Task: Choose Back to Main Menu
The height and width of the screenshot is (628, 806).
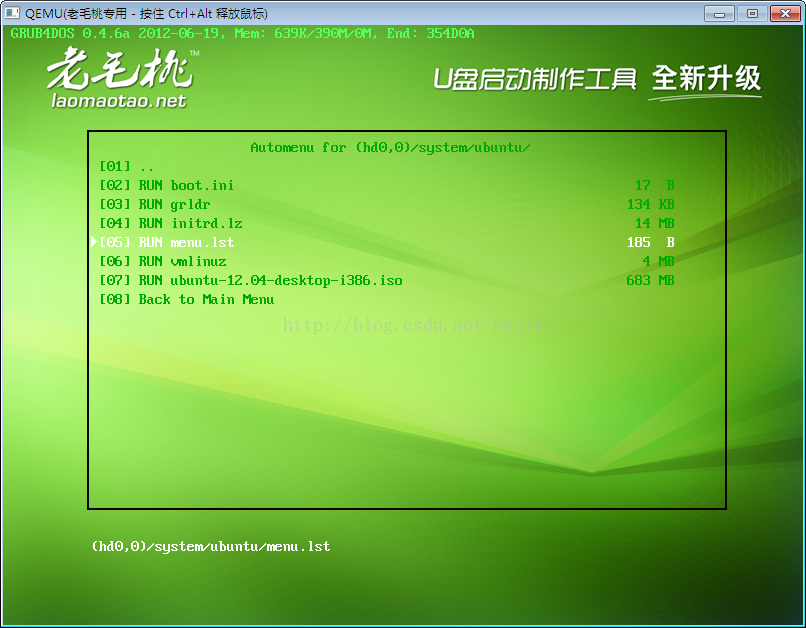Action: tap(187, 300)
